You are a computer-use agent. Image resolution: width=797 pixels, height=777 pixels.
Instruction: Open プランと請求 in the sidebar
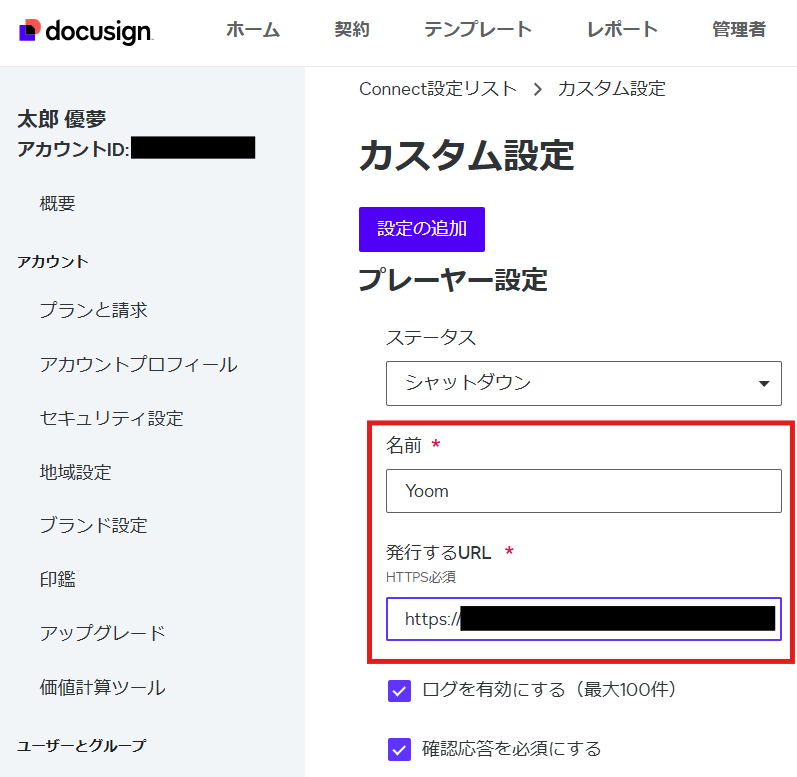click(x=94, y=310)
